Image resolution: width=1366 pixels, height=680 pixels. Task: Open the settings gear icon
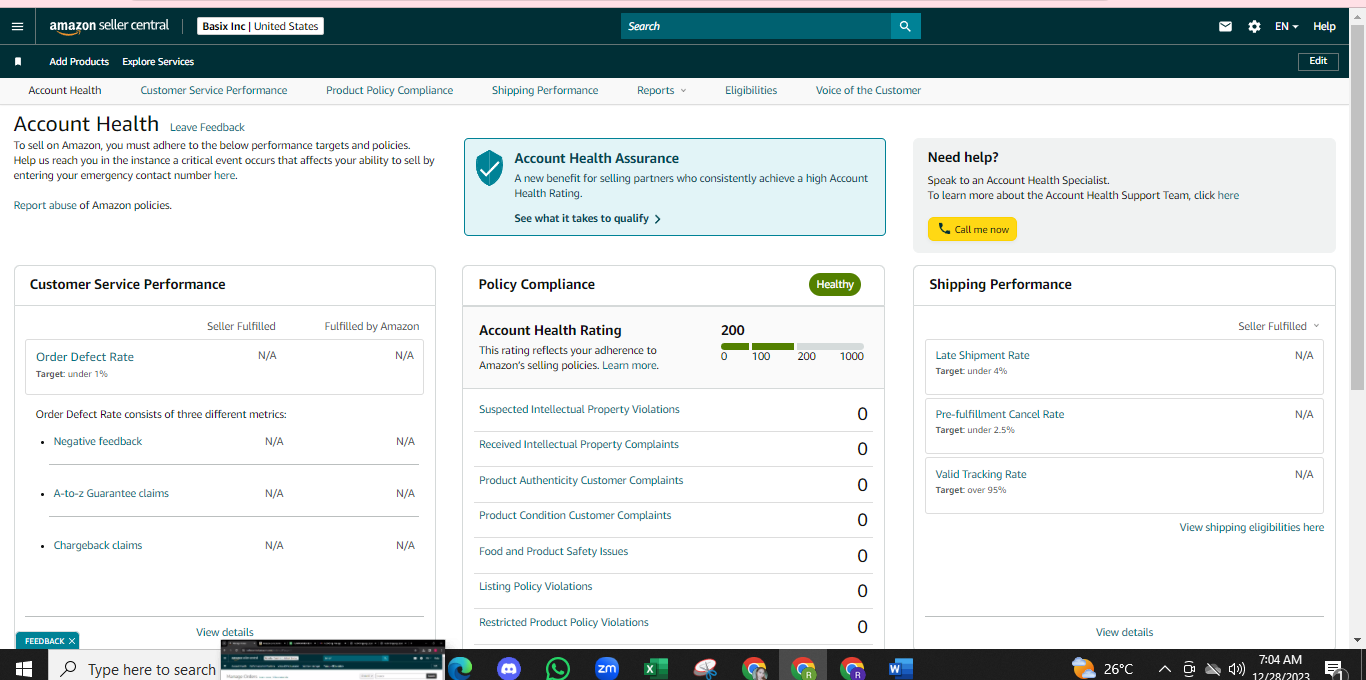[x=1254, y=27]
